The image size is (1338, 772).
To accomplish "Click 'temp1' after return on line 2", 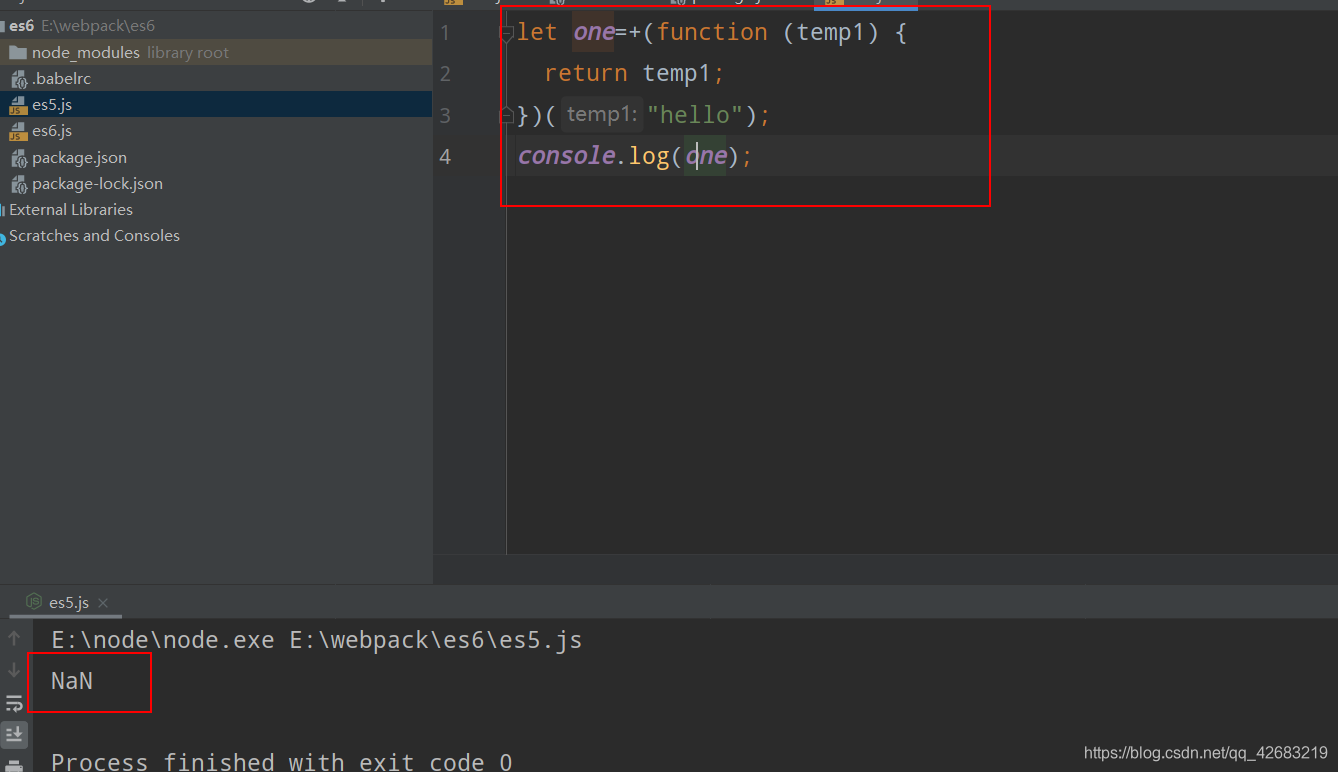I will (677, 73).
